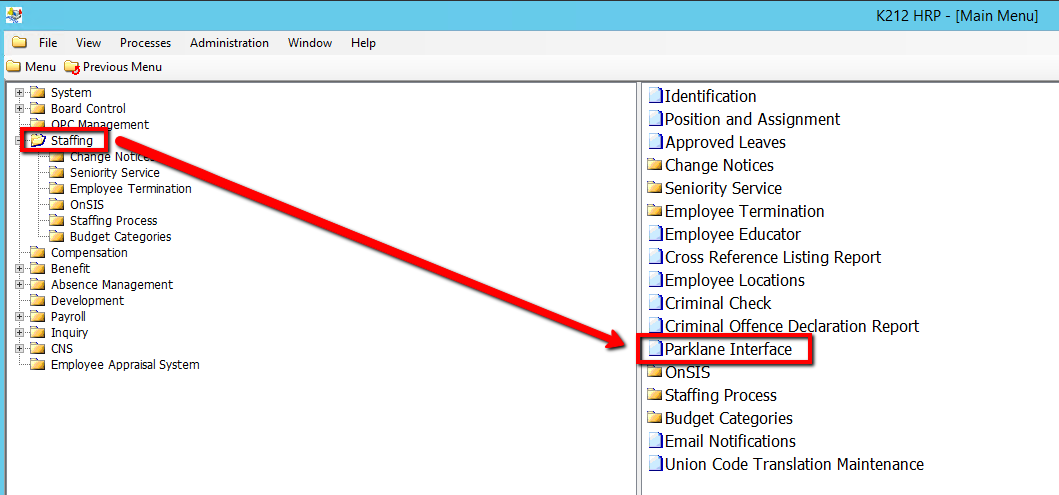Viewport: 1059px width, 495px height.
Task: Click the Change Notices folder icon in right pane
Action: click(656, 165)
